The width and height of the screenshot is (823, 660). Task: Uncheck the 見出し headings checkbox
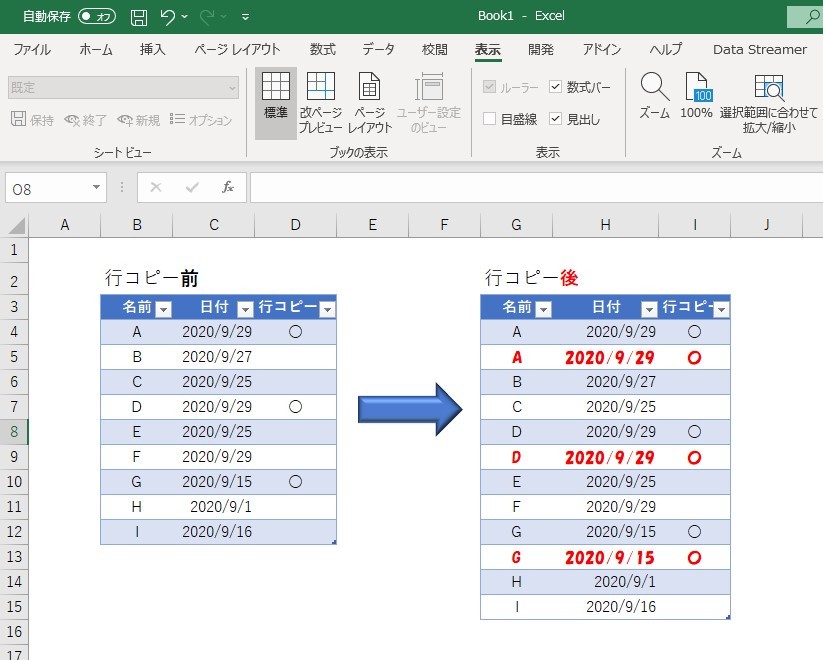(x=556, y=119)
